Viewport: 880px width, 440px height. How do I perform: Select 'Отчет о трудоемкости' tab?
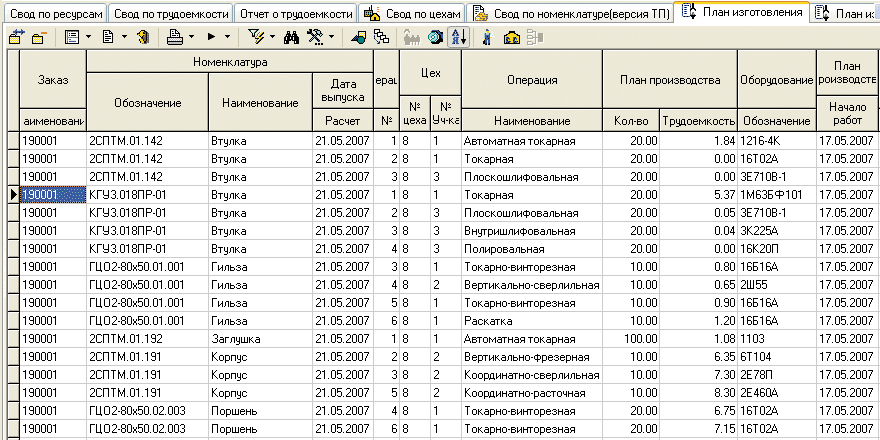click(296, 13)
